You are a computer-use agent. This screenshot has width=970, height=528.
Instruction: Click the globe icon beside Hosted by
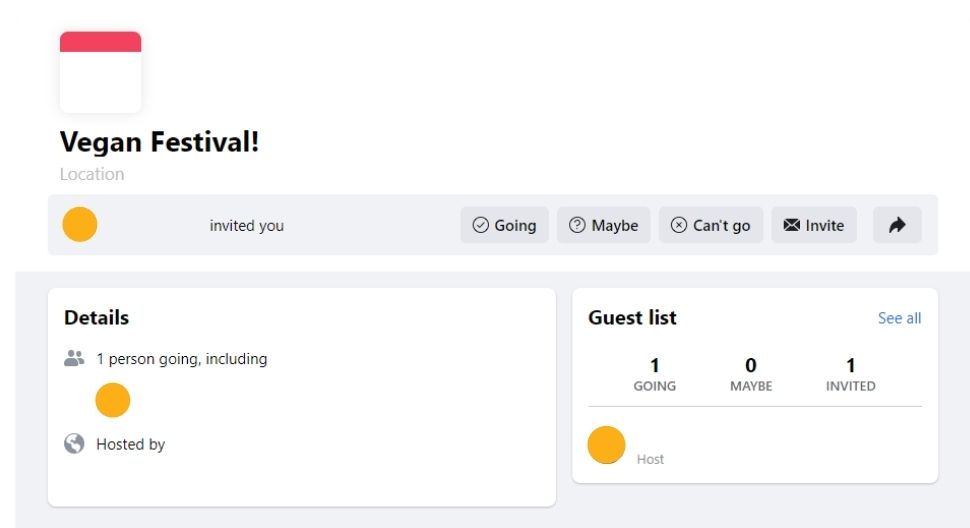click(x=74, y=443)
